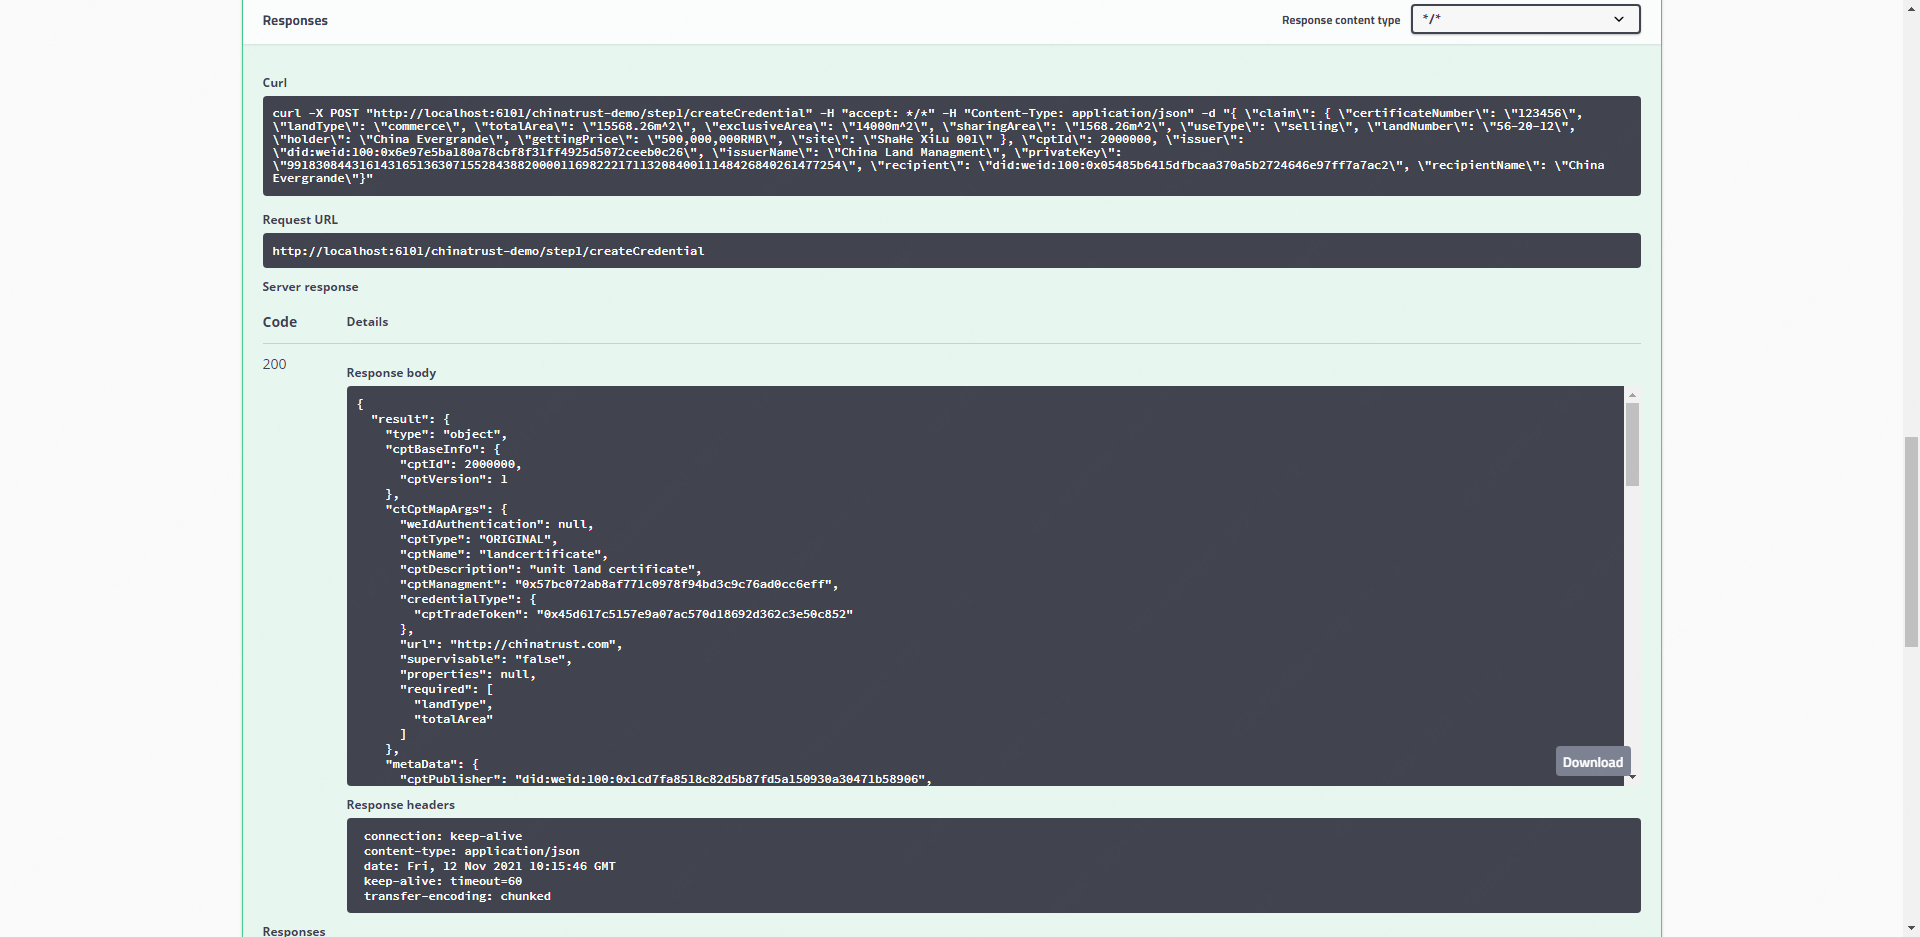Viewport: 1920px width, 937px height.
Task: Click the "properties": null line
Action: click(x=467, y=674)
